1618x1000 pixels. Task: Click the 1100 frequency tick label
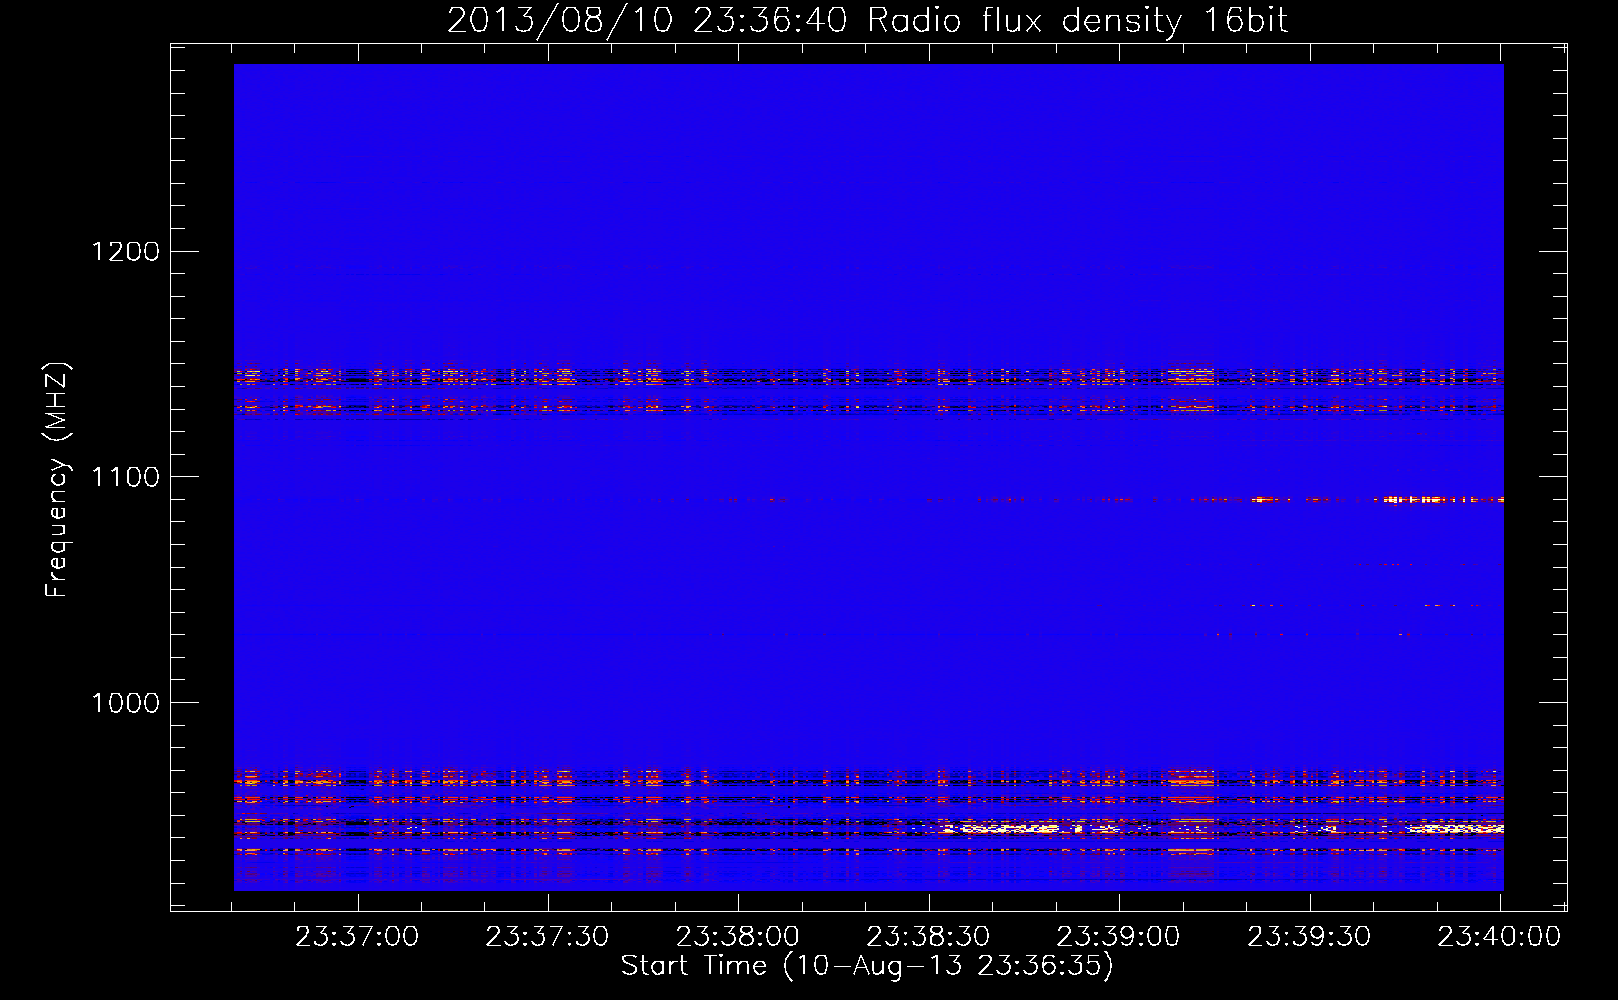coord(125,477)
